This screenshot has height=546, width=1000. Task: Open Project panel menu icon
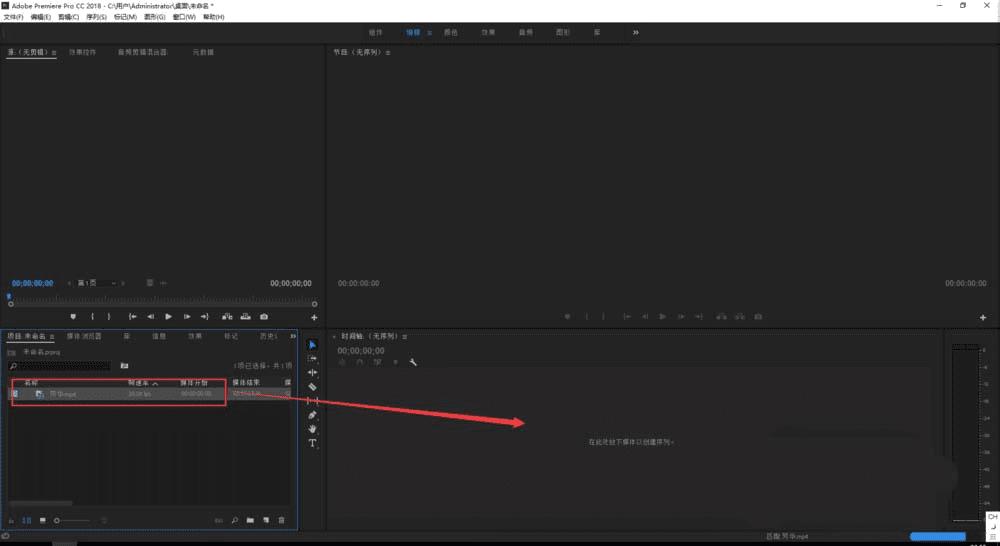pyautogui.click(x=52, y=336)
